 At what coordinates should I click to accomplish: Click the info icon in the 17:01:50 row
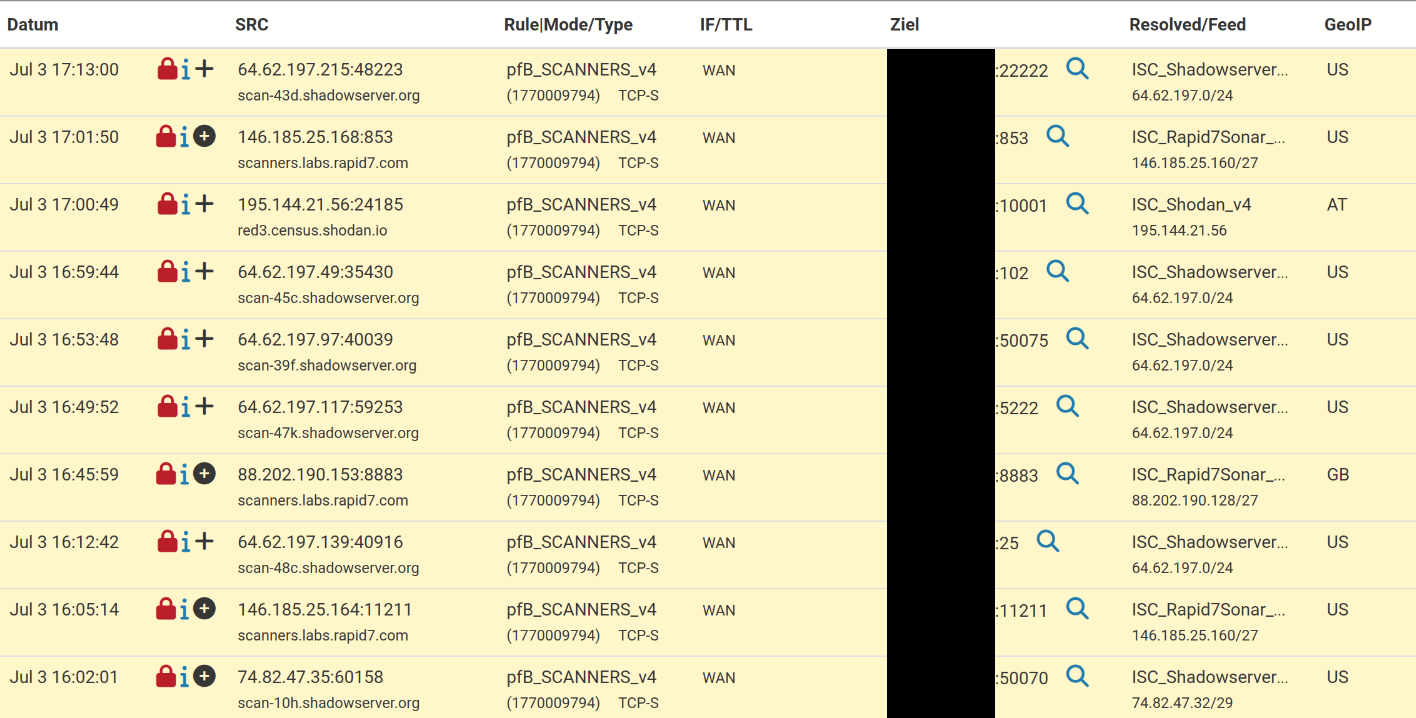[185, 137]
